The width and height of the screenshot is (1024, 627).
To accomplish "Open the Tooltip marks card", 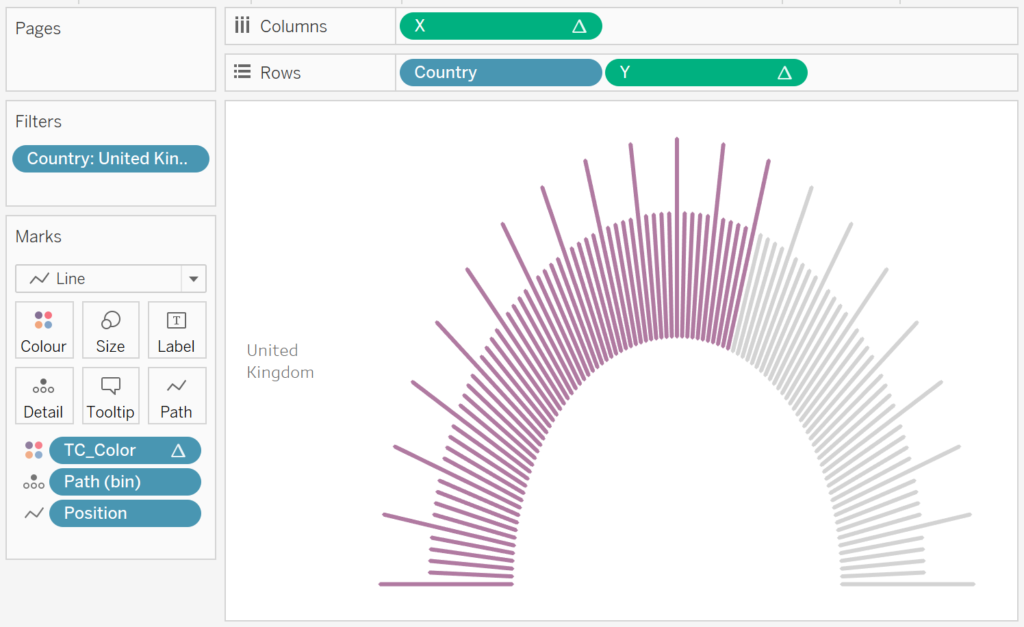I will [x=110, y=396].
